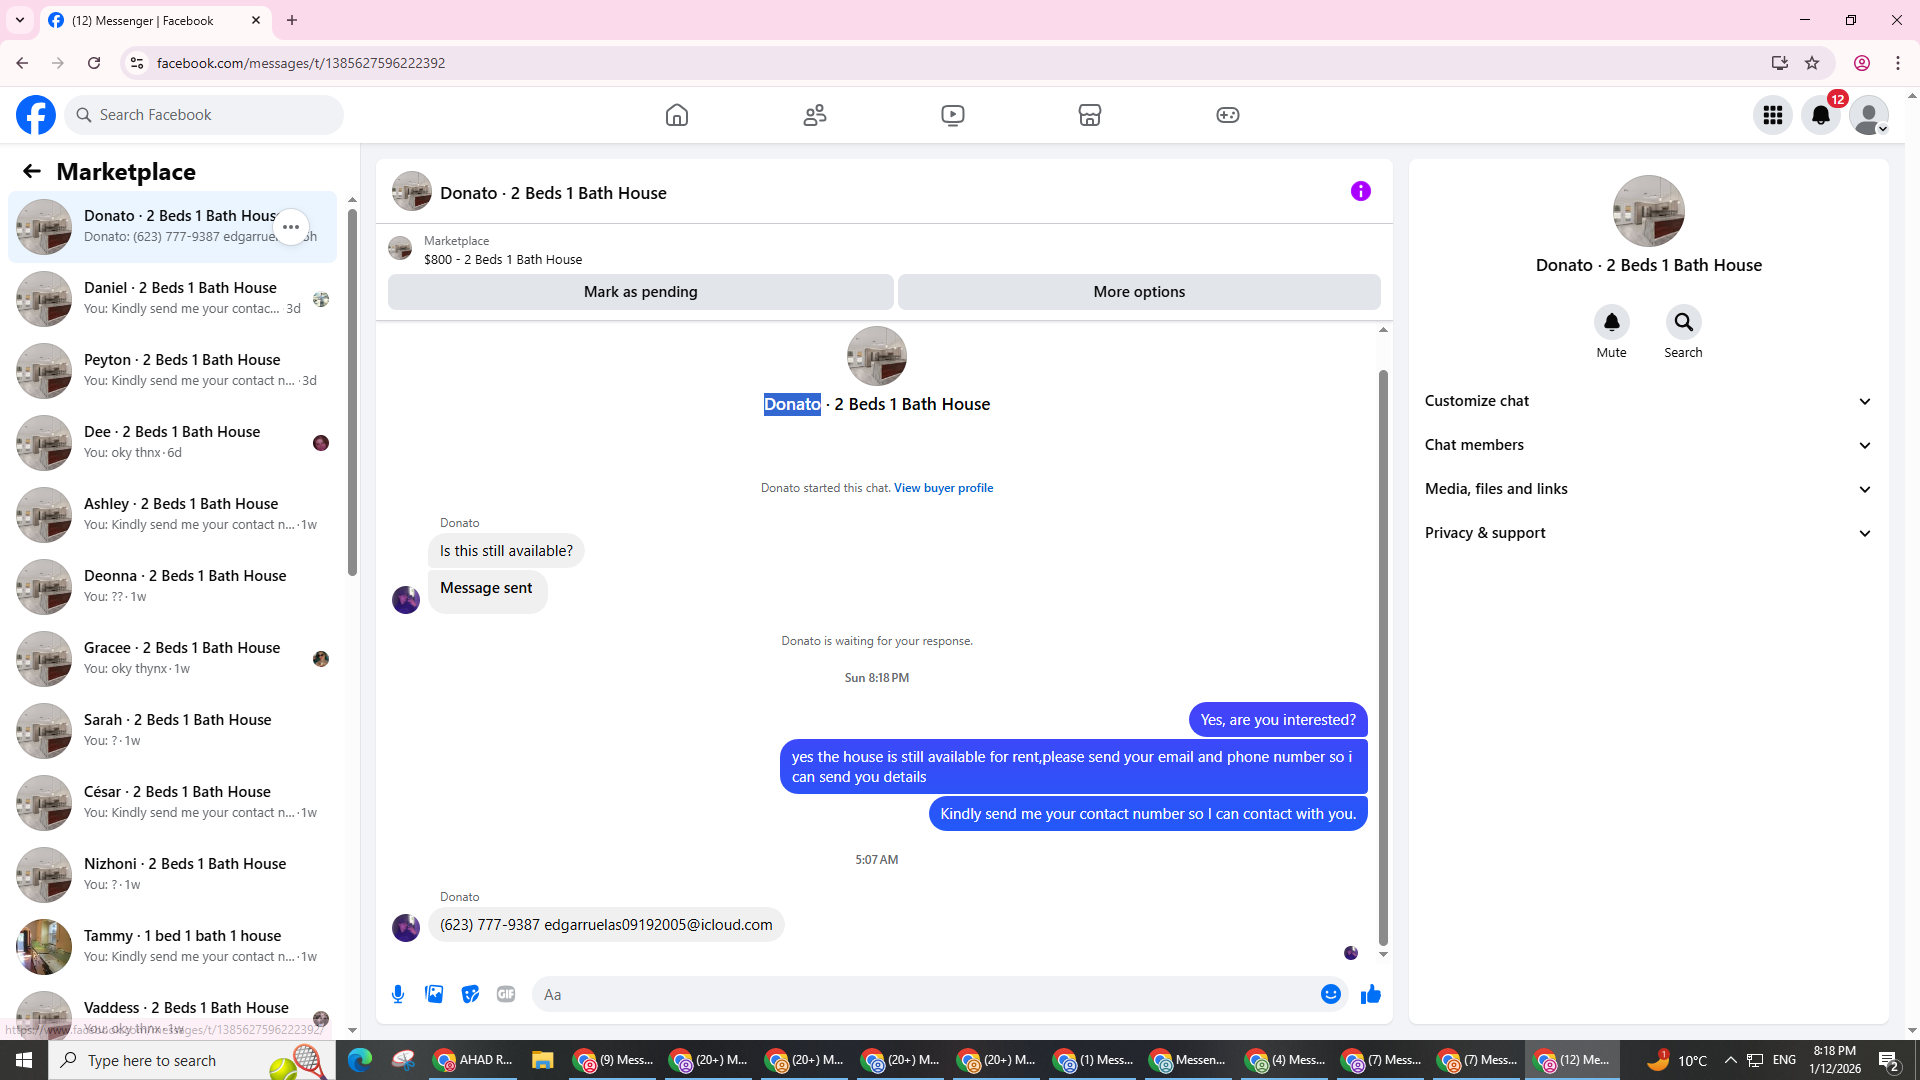The image size is (1920, 1080).
Task: Send a thumbs-up like
Action: [1370, 994]
